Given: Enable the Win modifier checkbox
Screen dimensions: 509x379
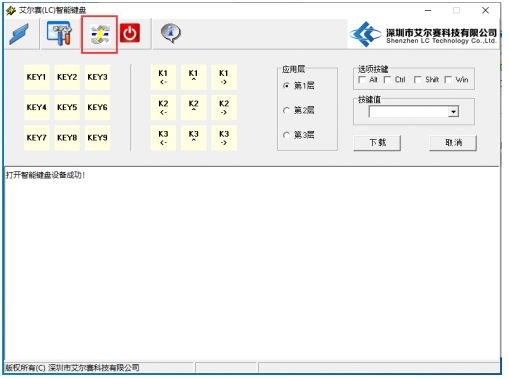Looking at the screenshot, I should [449, 80].
